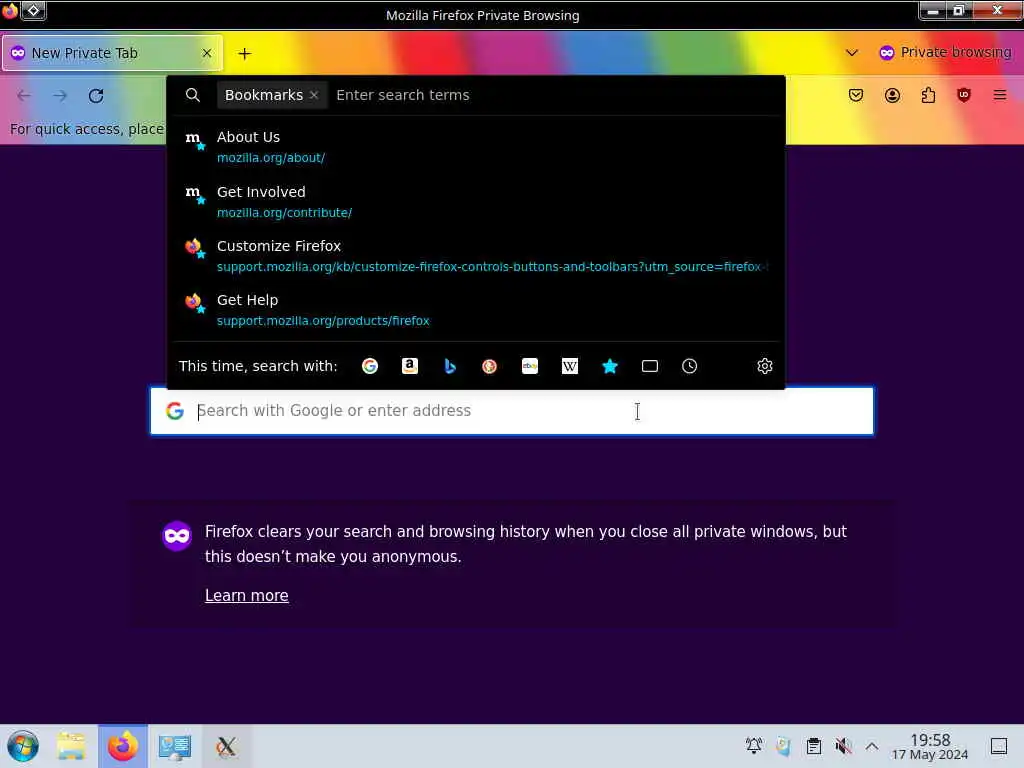The width and height of the screenshot is (1024, 768).
Task: Click the mozilla.org/about/ URL text
Action: pos(271,158)
